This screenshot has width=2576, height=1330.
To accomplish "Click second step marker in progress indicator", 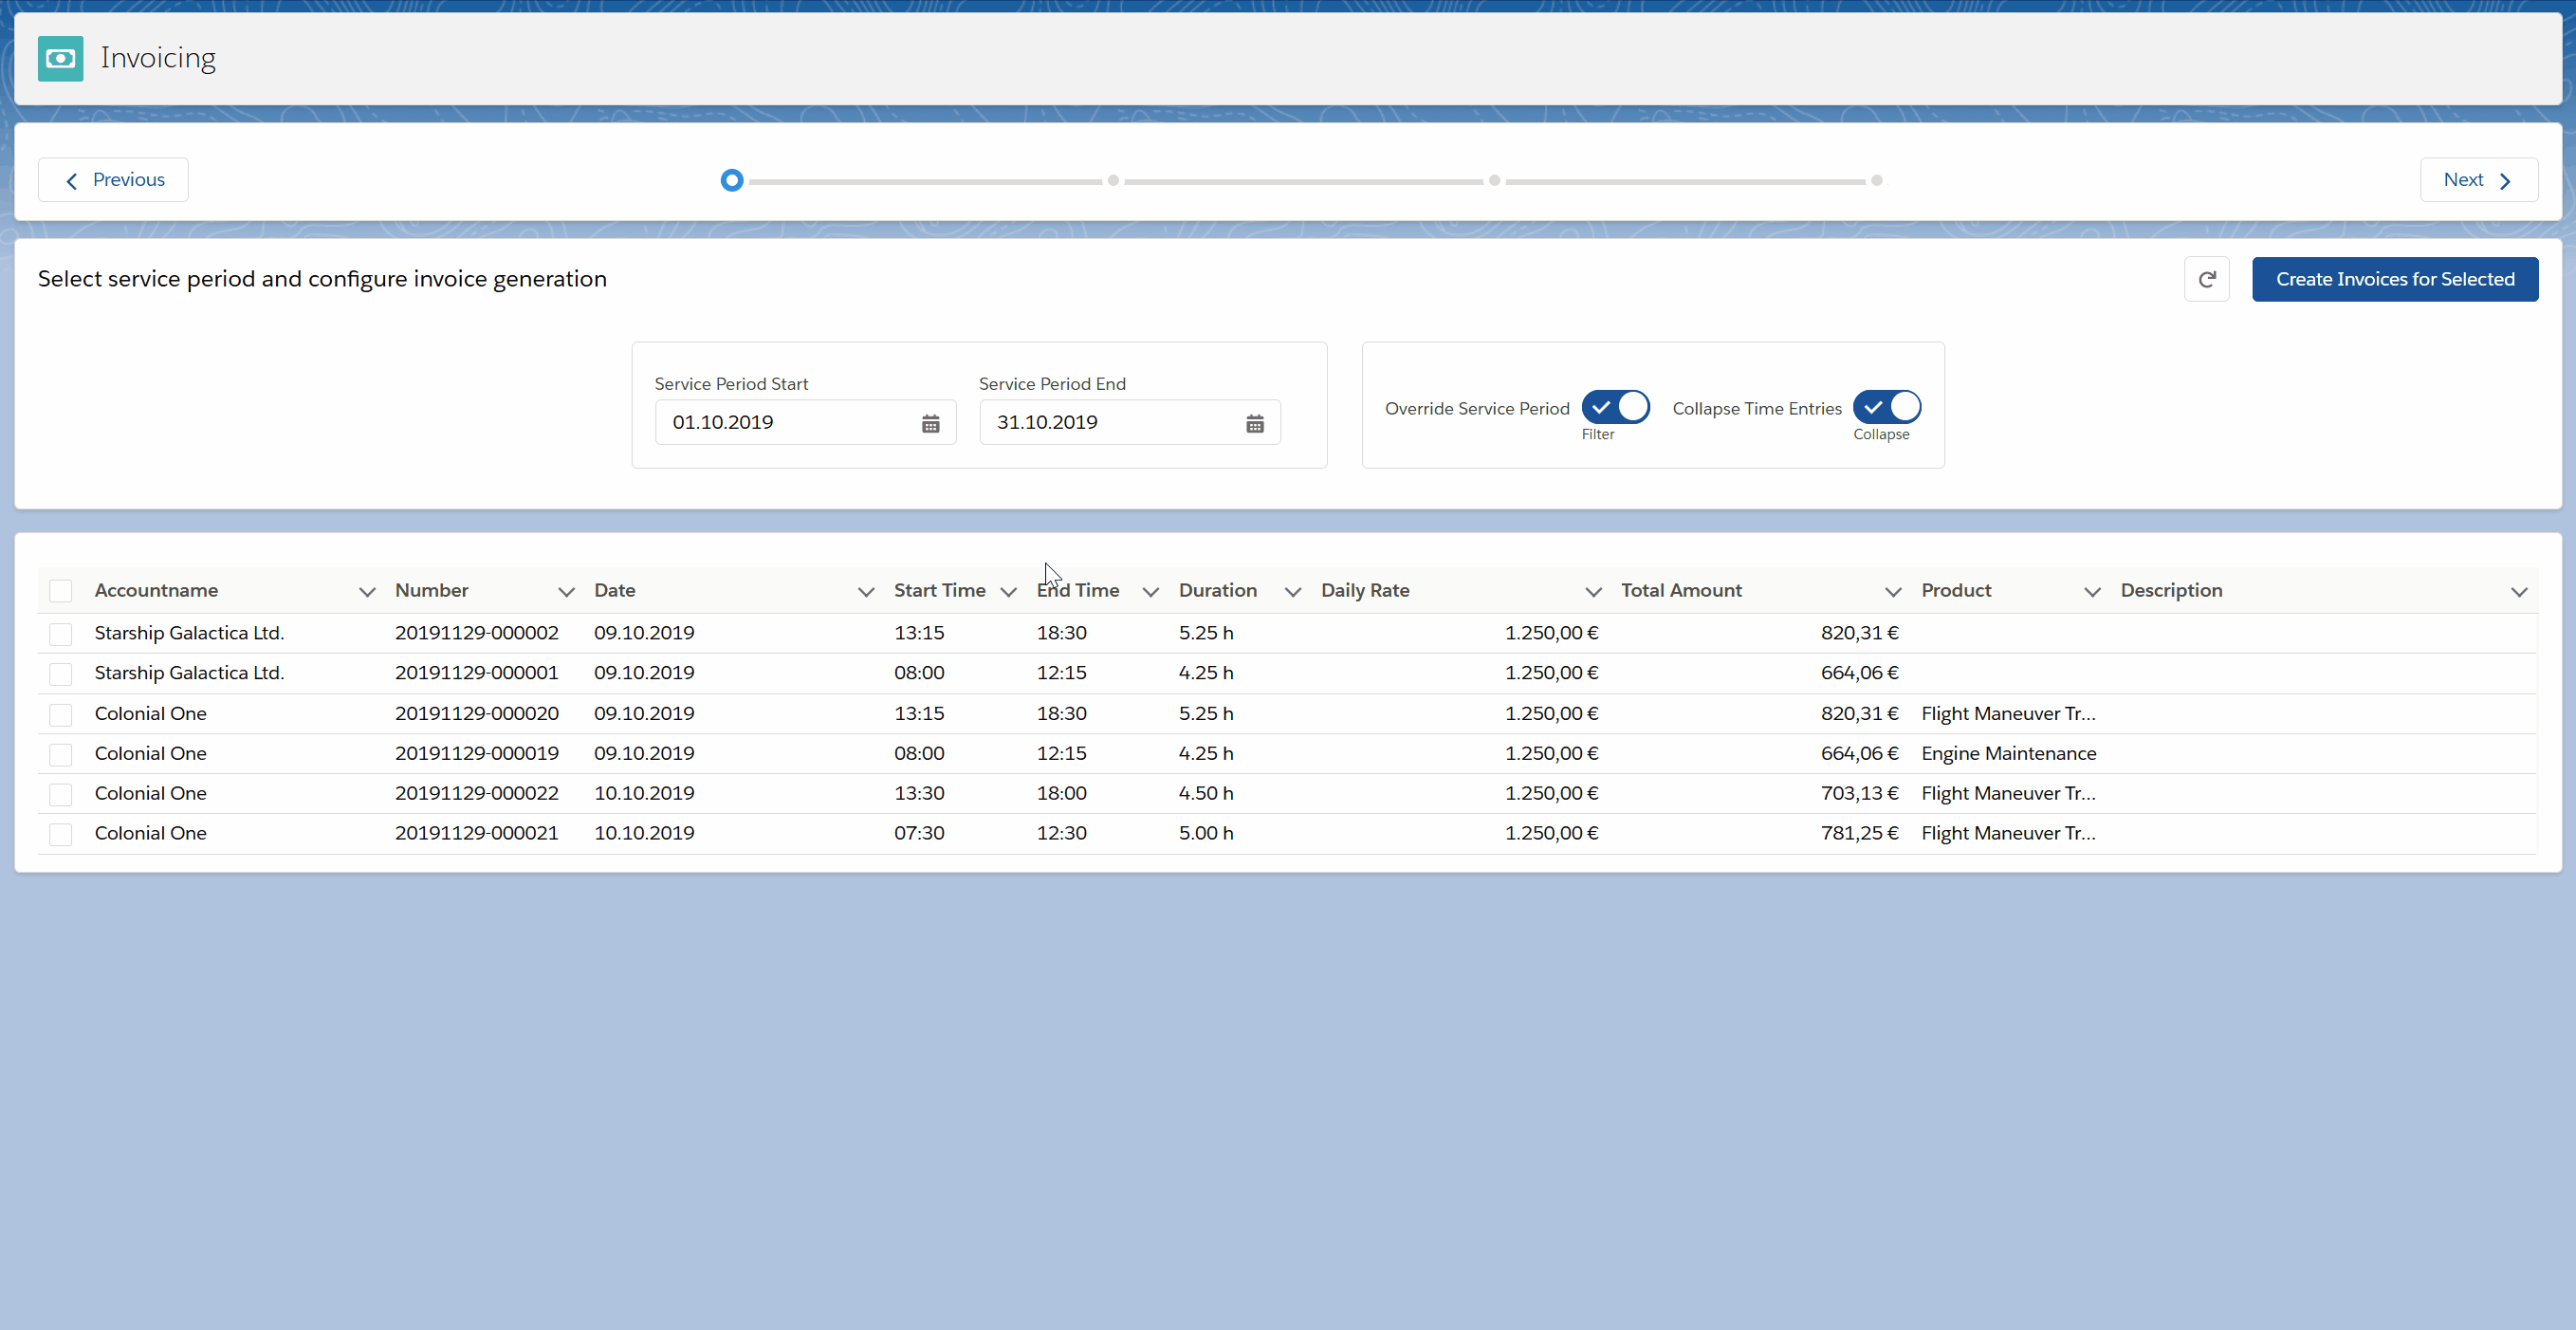I will (1113, 181).
